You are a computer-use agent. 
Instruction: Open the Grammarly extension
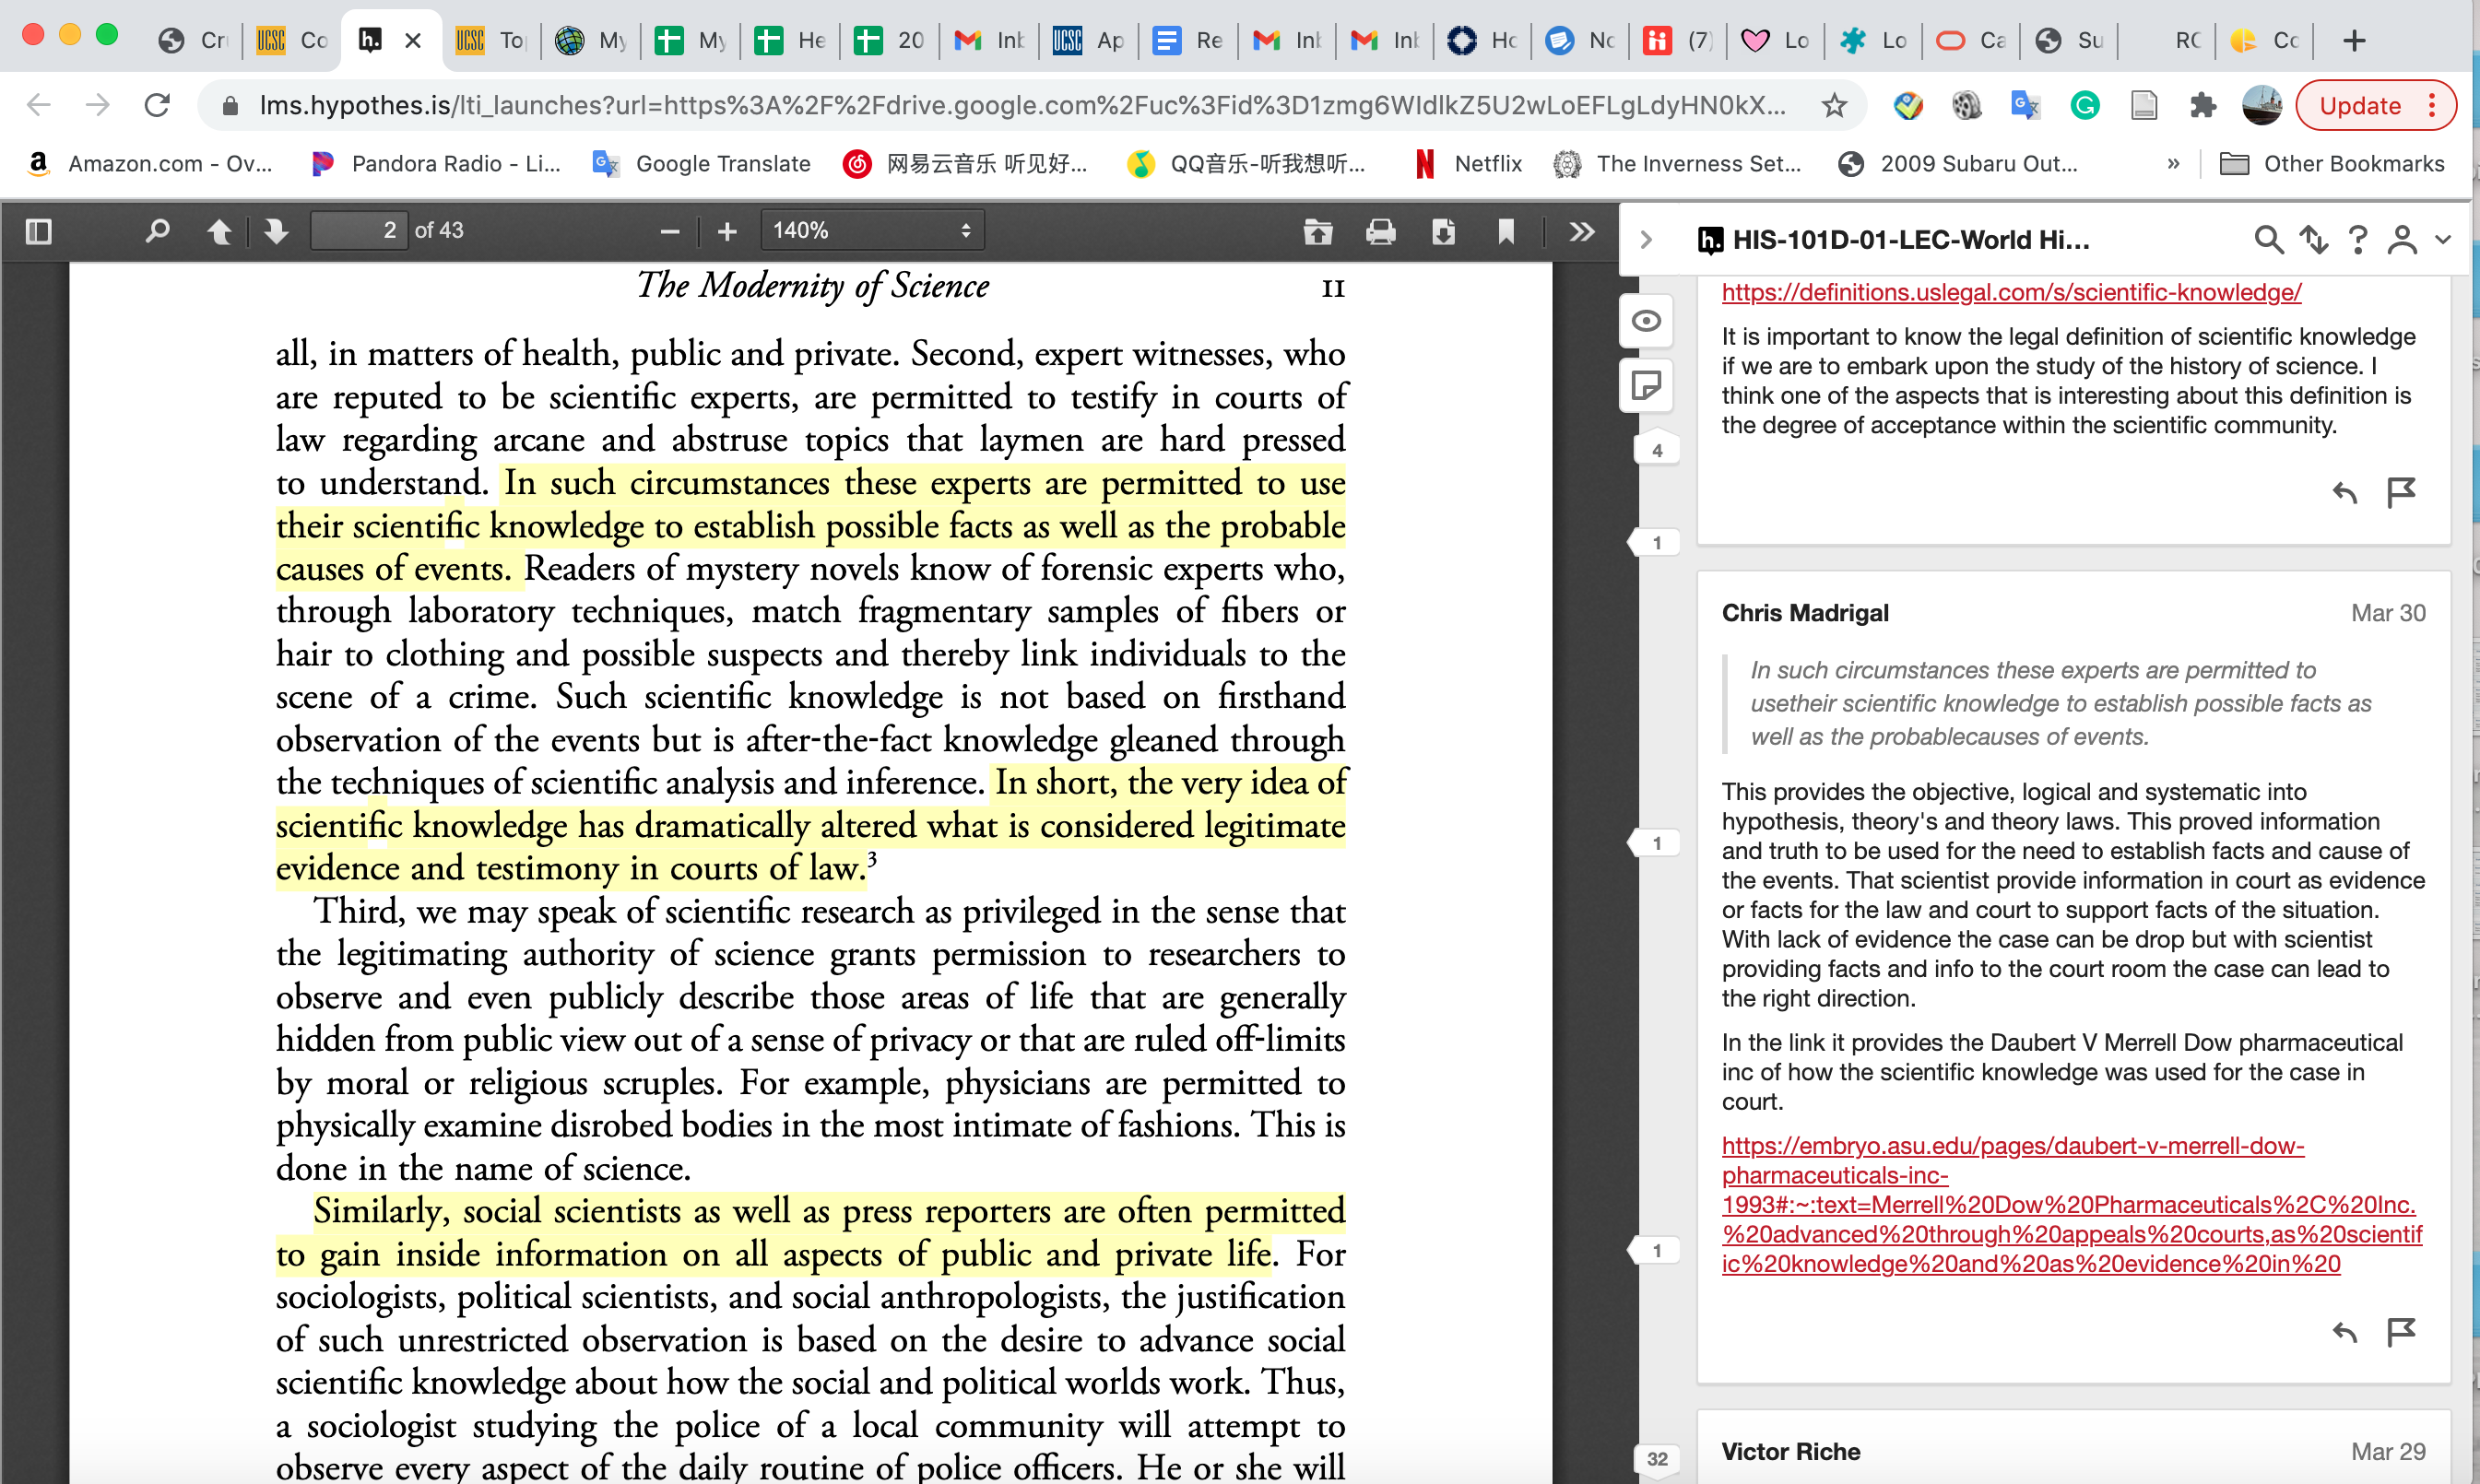[x=2085, y=105]
